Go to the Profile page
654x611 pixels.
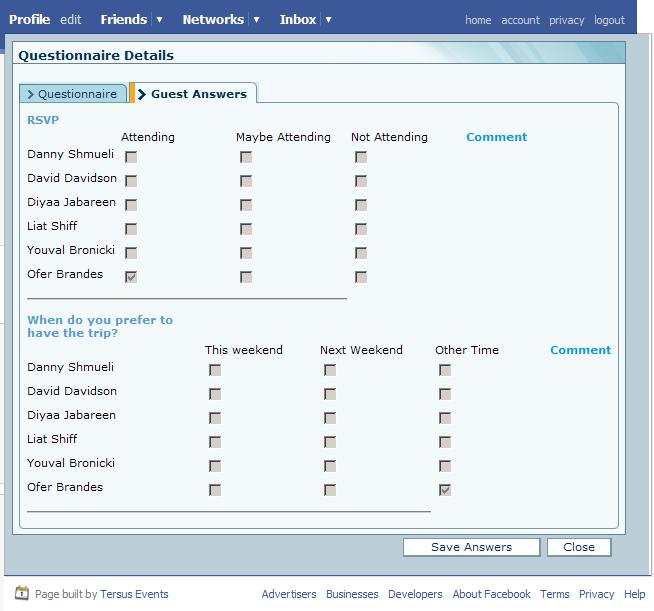[29, 19]
